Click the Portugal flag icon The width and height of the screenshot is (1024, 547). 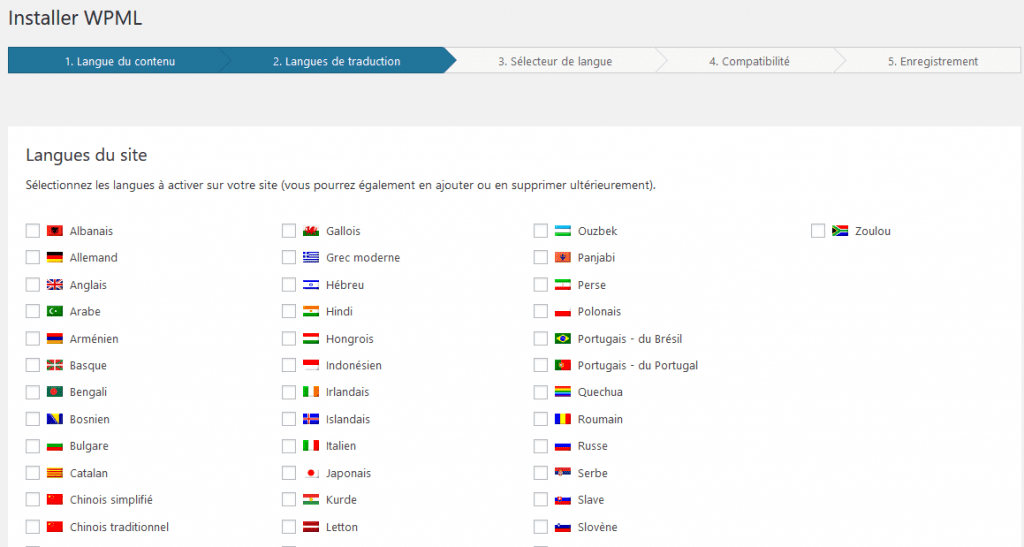click(563, 366)
